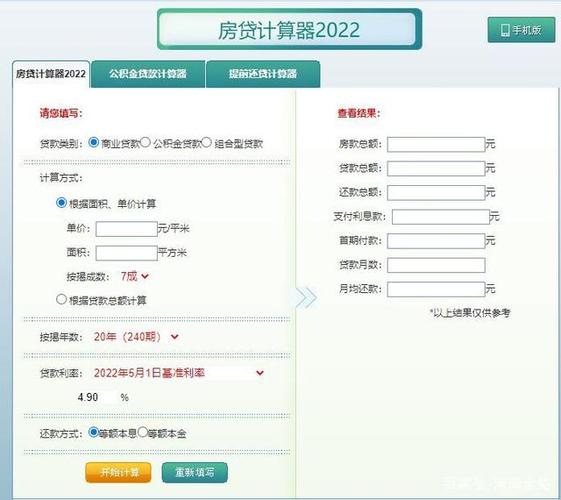Click the 计算方式 label

pyautogui.click(x=61, y=178)
